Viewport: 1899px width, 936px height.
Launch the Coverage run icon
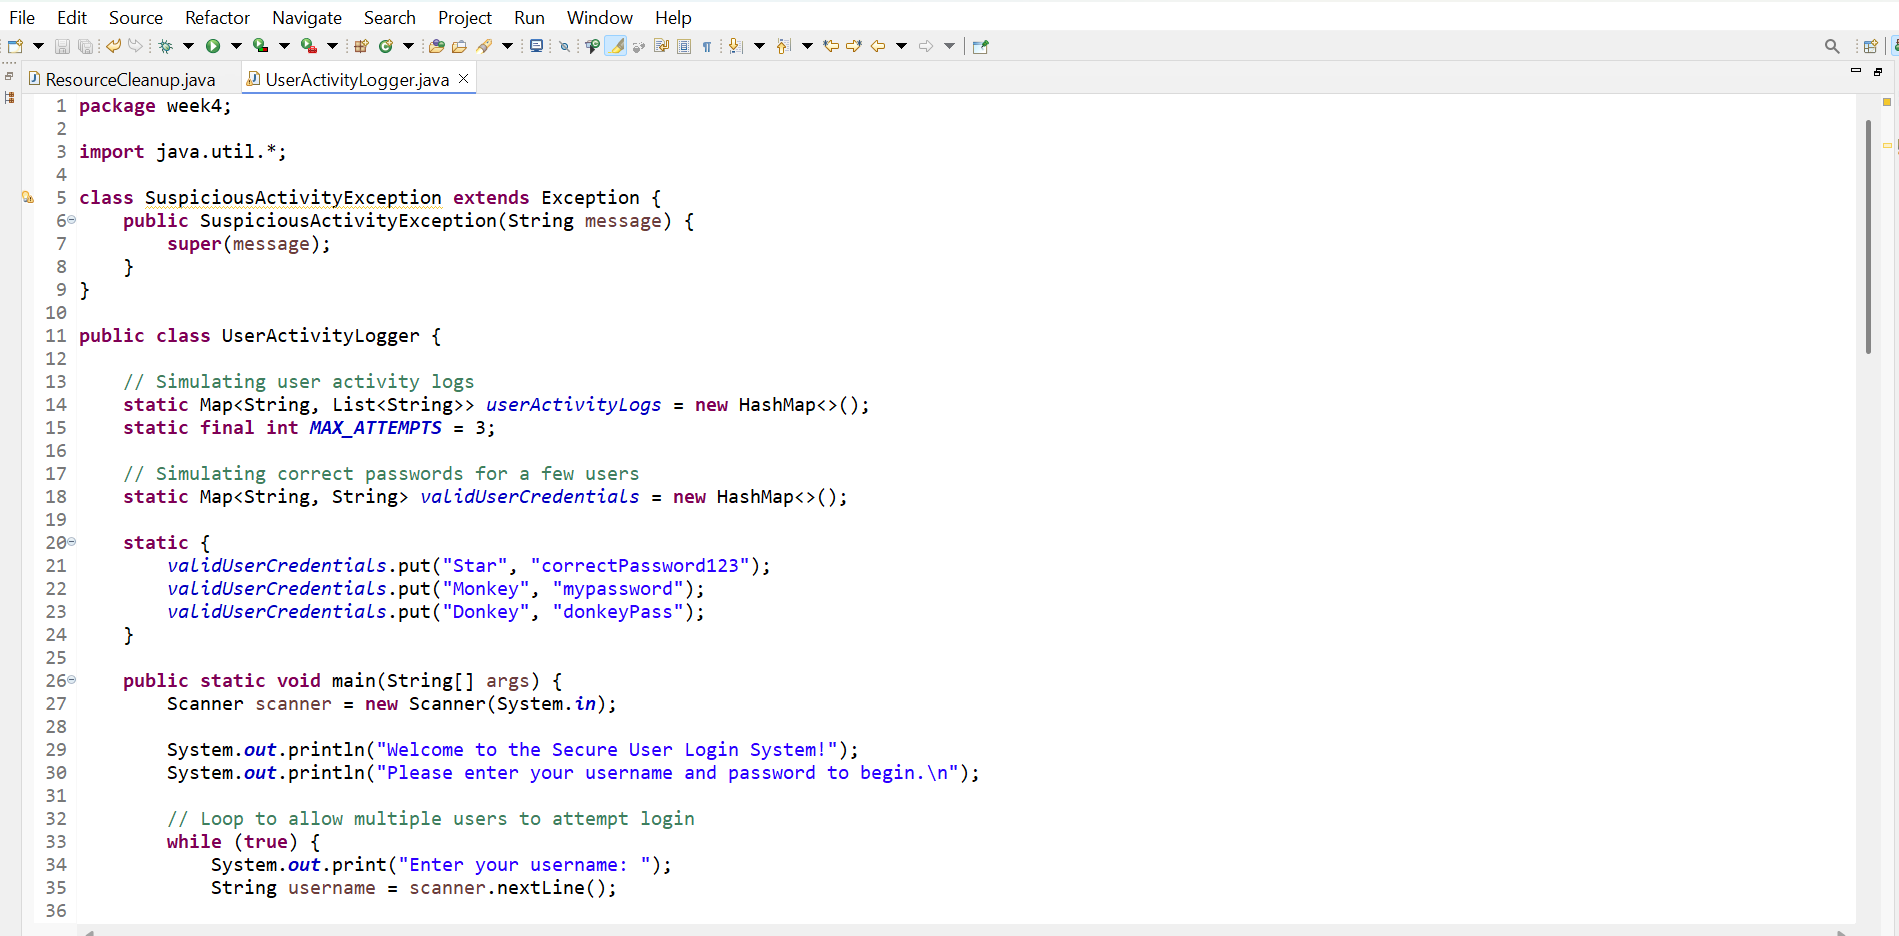coord(261,46)
